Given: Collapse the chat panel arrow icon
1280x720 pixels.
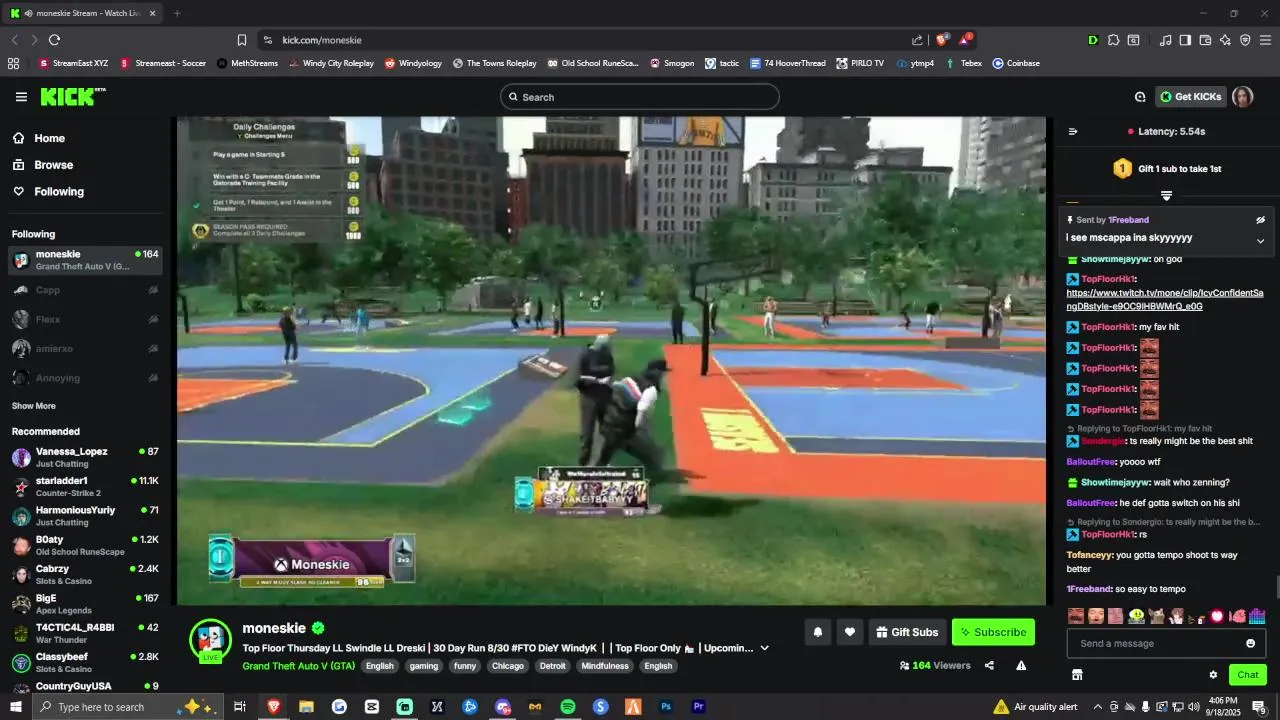Looking at the screenshot, I should pyautogui.click(x=1073, y=131).
